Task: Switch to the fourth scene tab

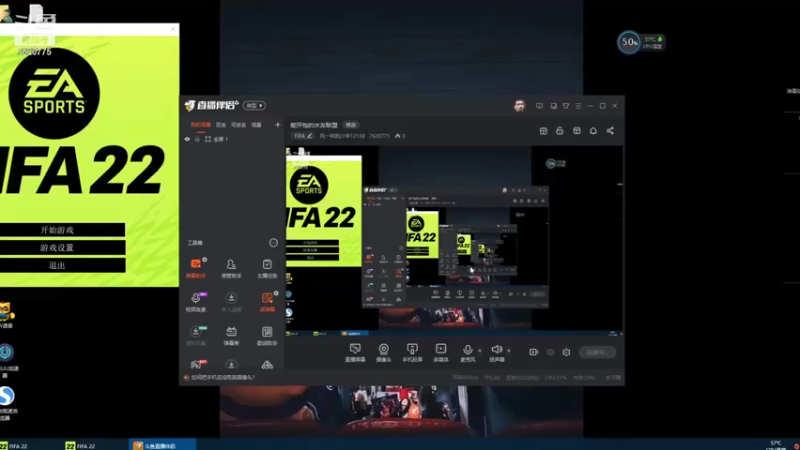Action: [257, 125]
